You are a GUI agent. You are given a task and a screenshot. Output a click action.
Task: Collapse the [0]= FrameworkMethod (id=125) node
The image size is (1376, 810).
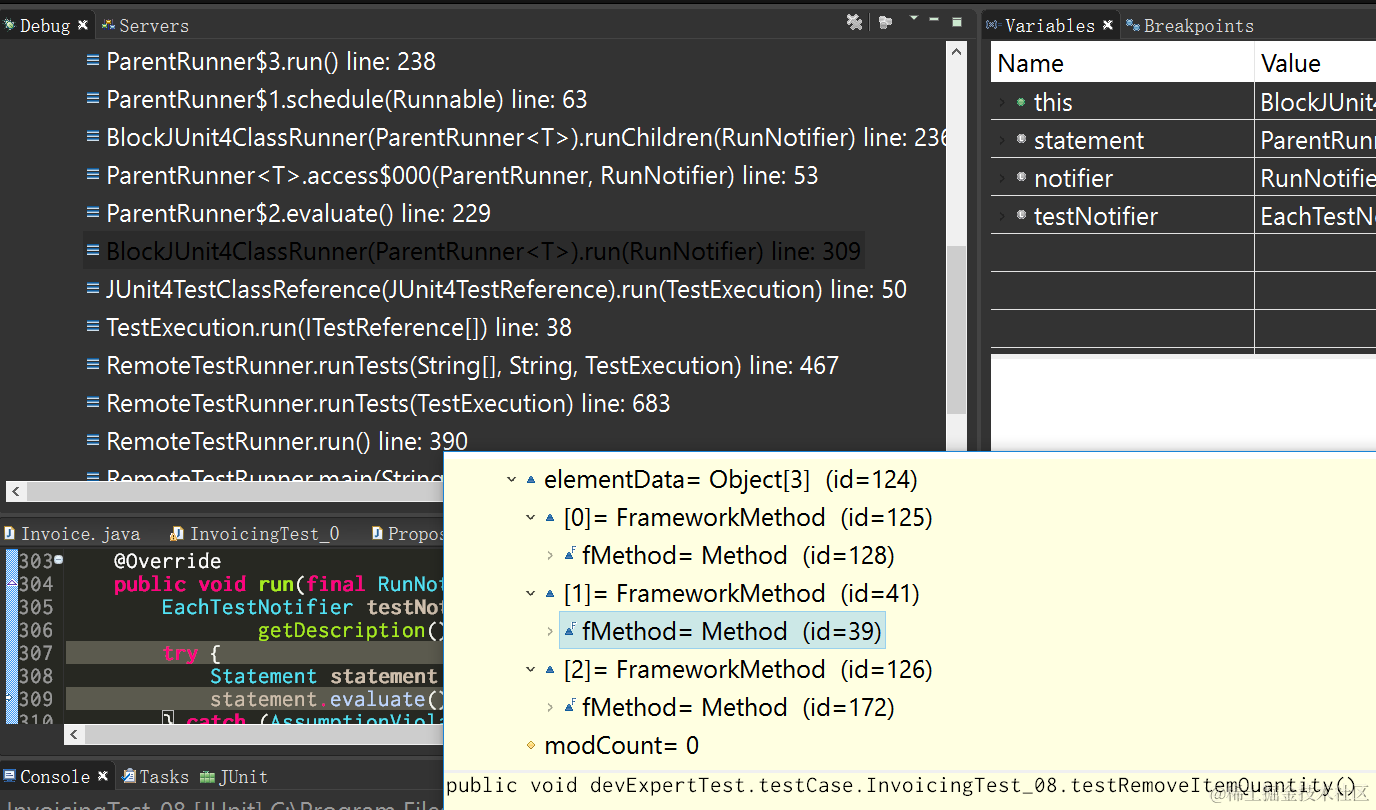pos(531,518)
